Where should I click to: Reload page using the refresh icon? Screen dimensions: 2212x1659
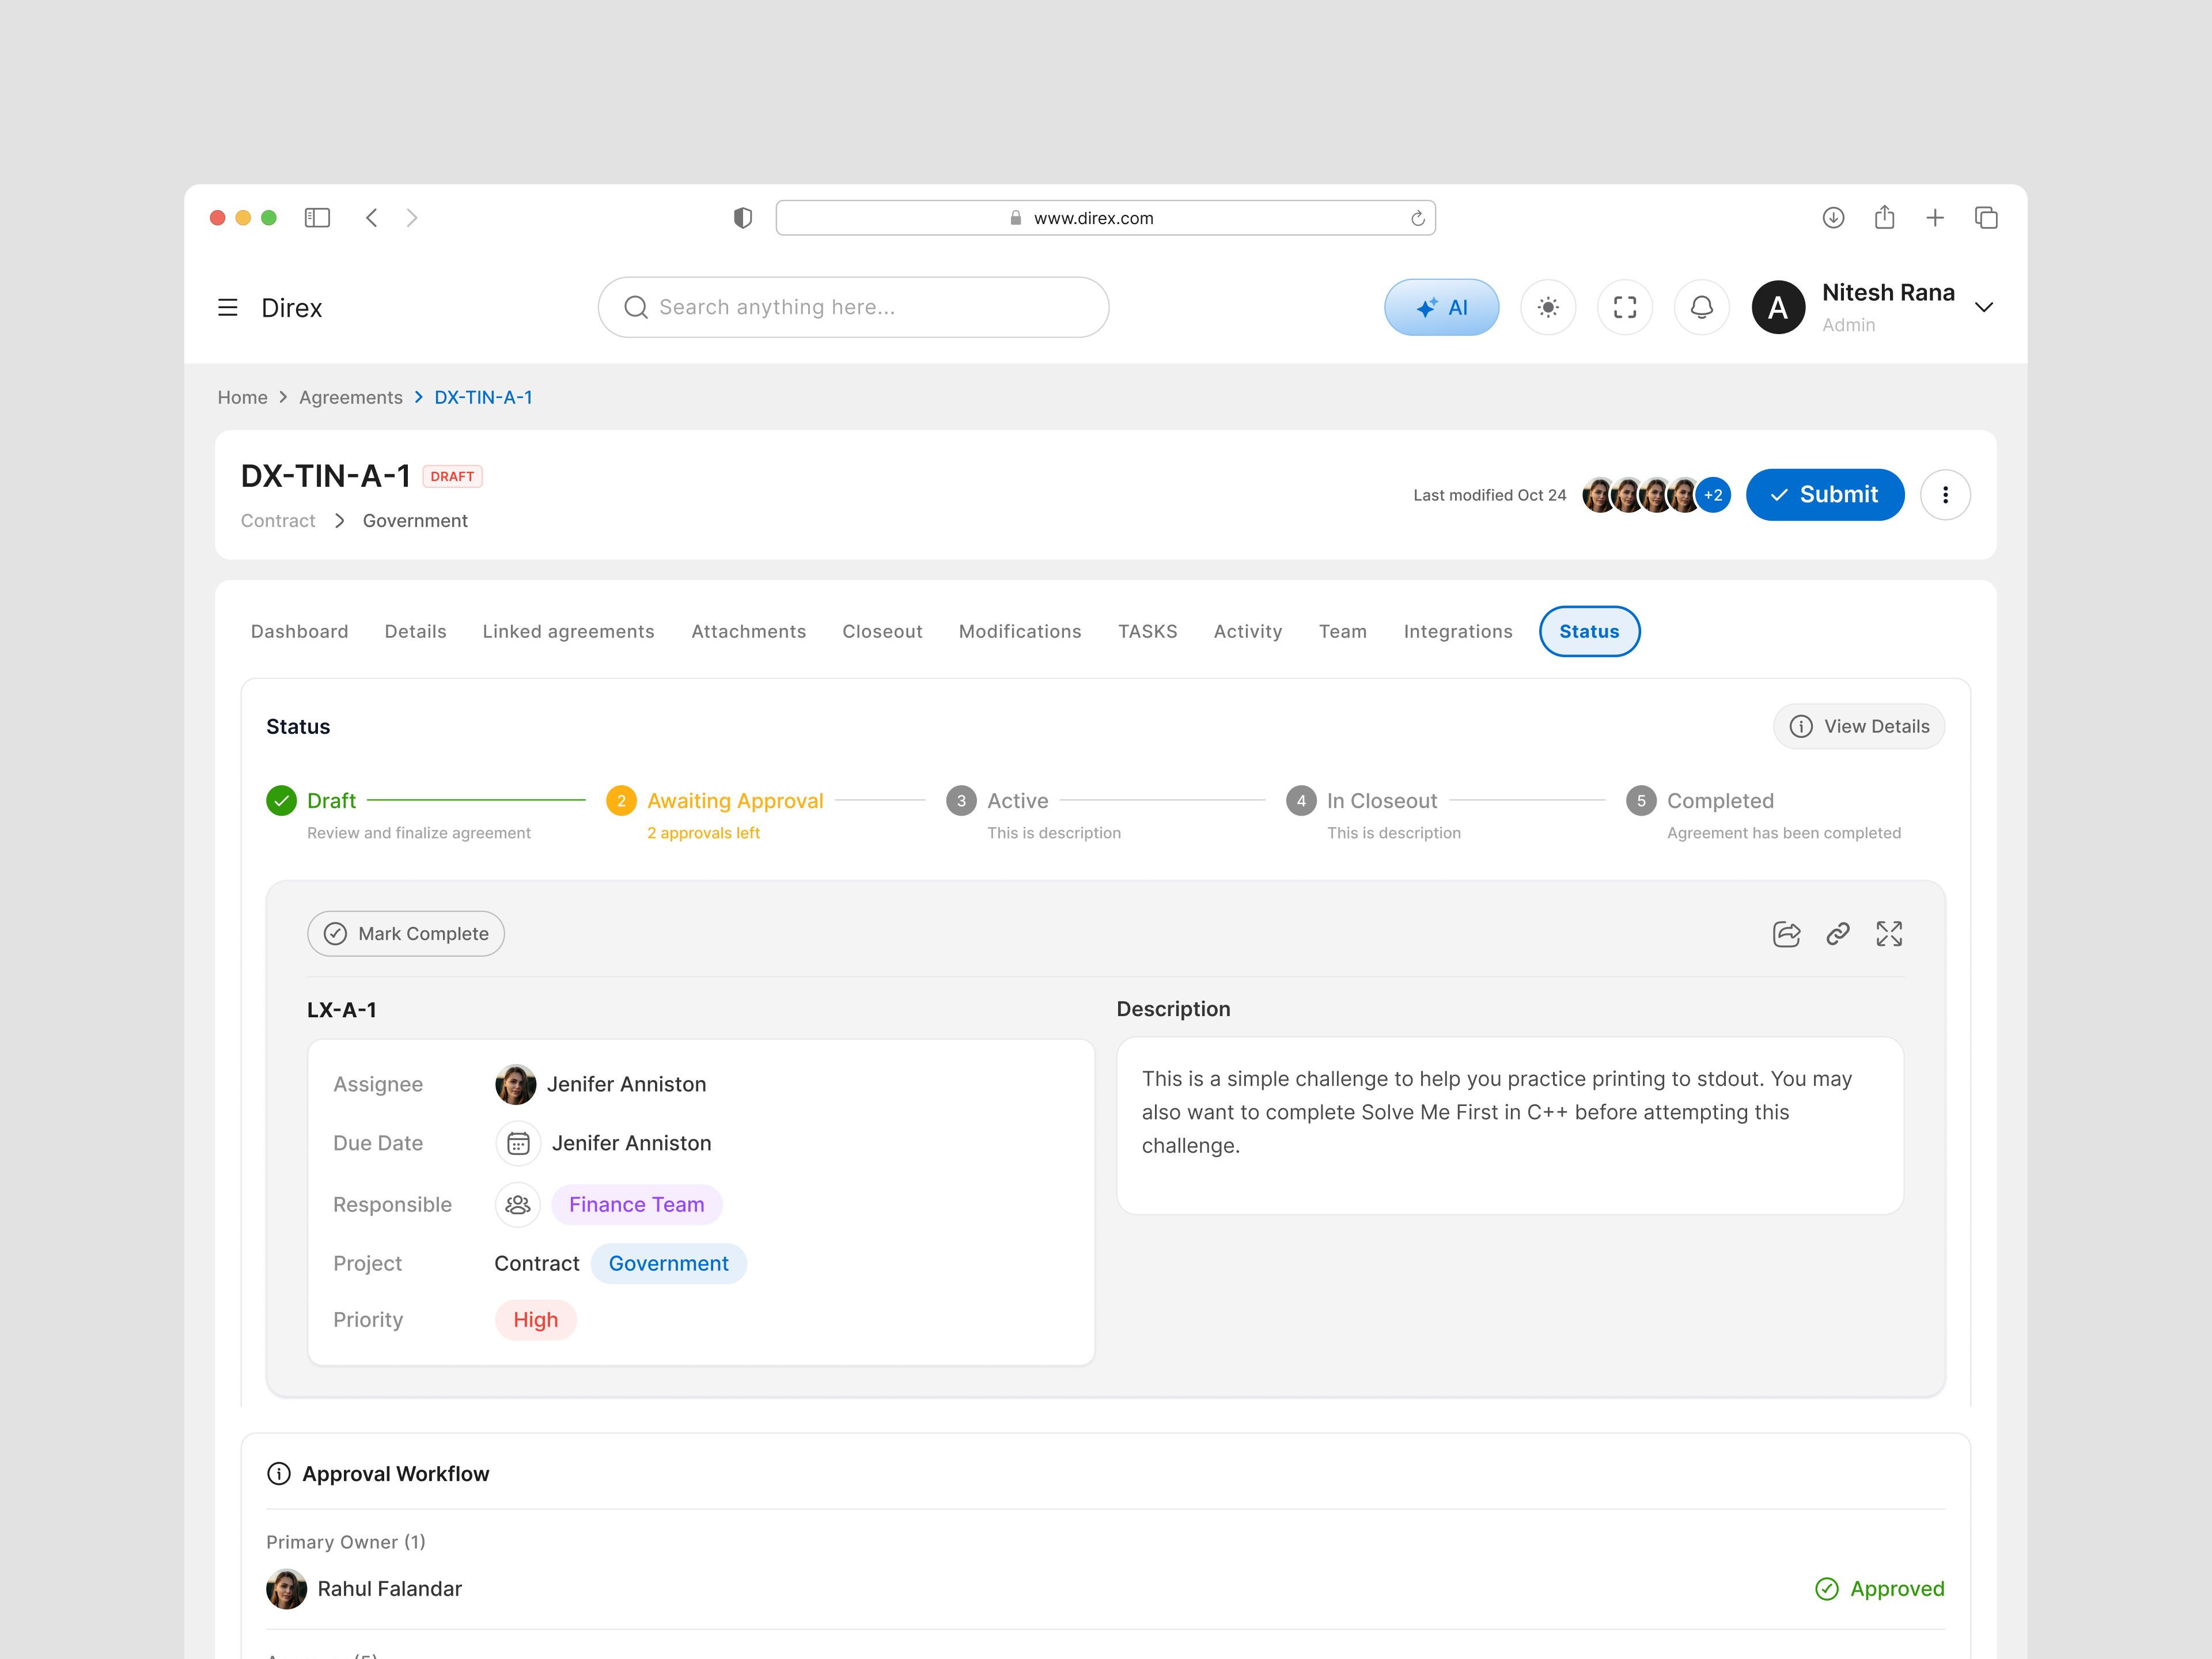pos(1417,218)
